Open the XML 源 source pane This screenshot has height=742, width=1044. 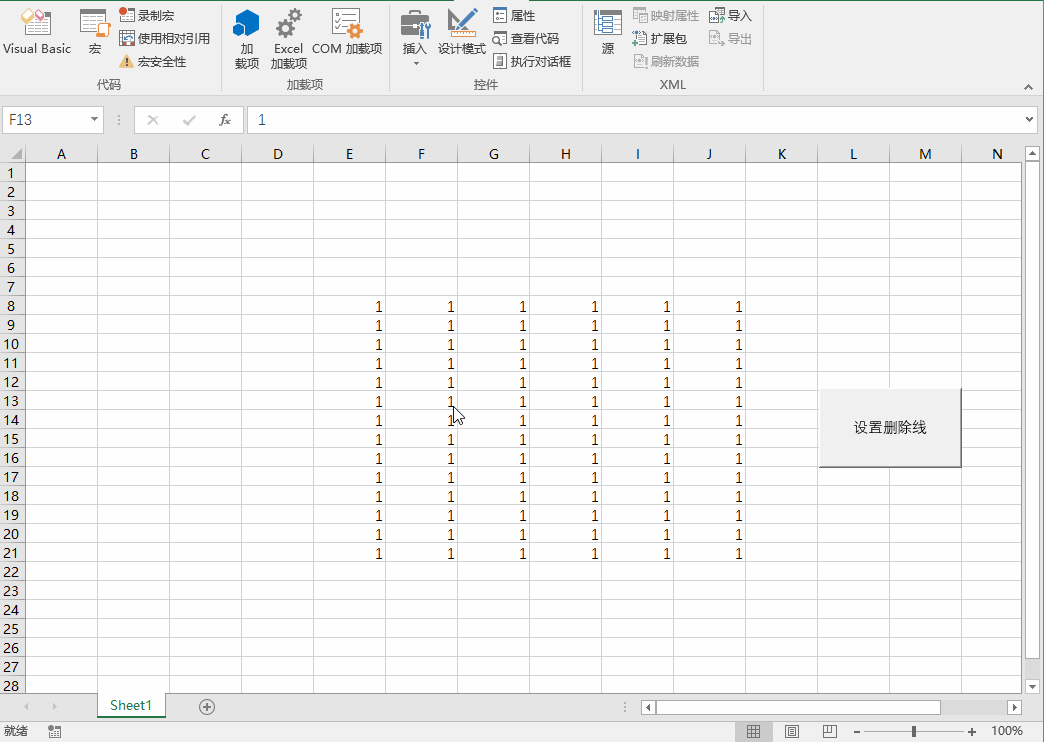607,32
